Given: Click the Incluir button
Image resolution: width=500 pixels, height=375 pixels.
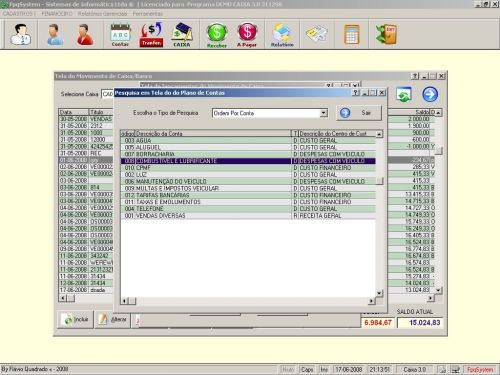Looking at the screenshot, I should click(75, 320).
